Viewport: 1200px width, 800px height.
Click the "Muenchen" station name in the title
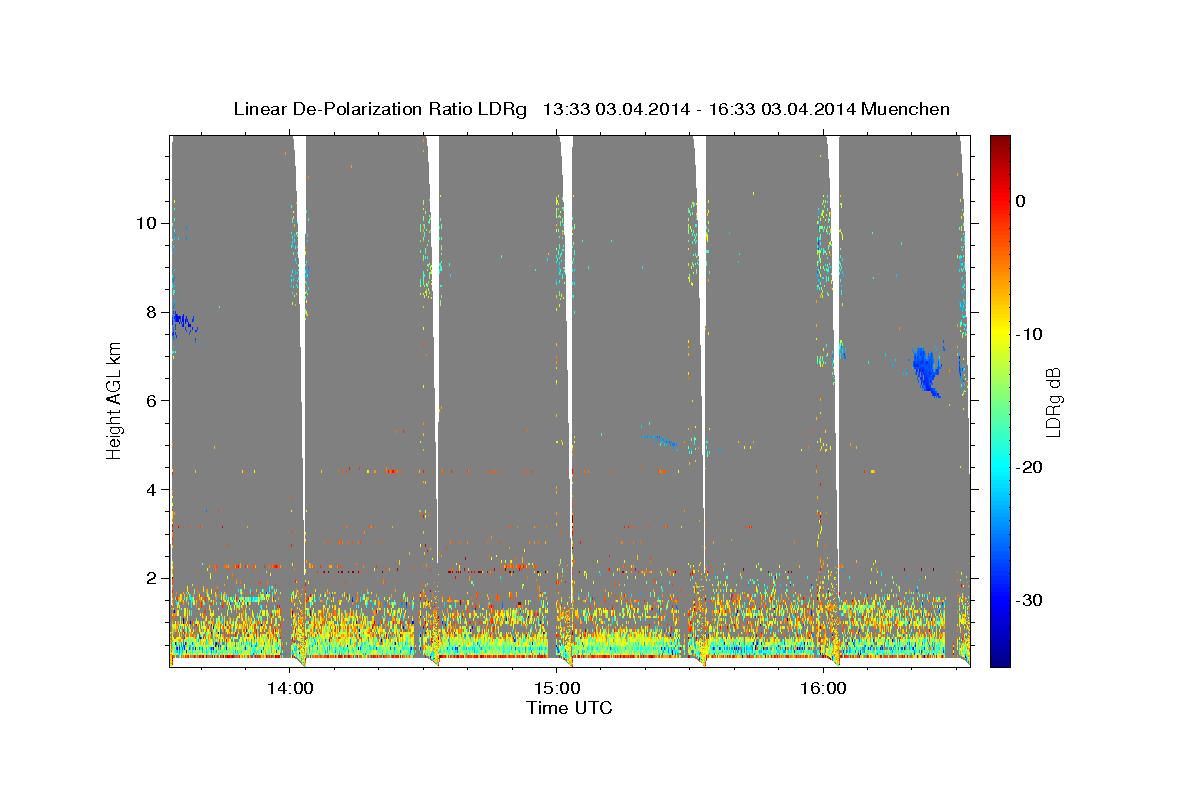(907, 109)
